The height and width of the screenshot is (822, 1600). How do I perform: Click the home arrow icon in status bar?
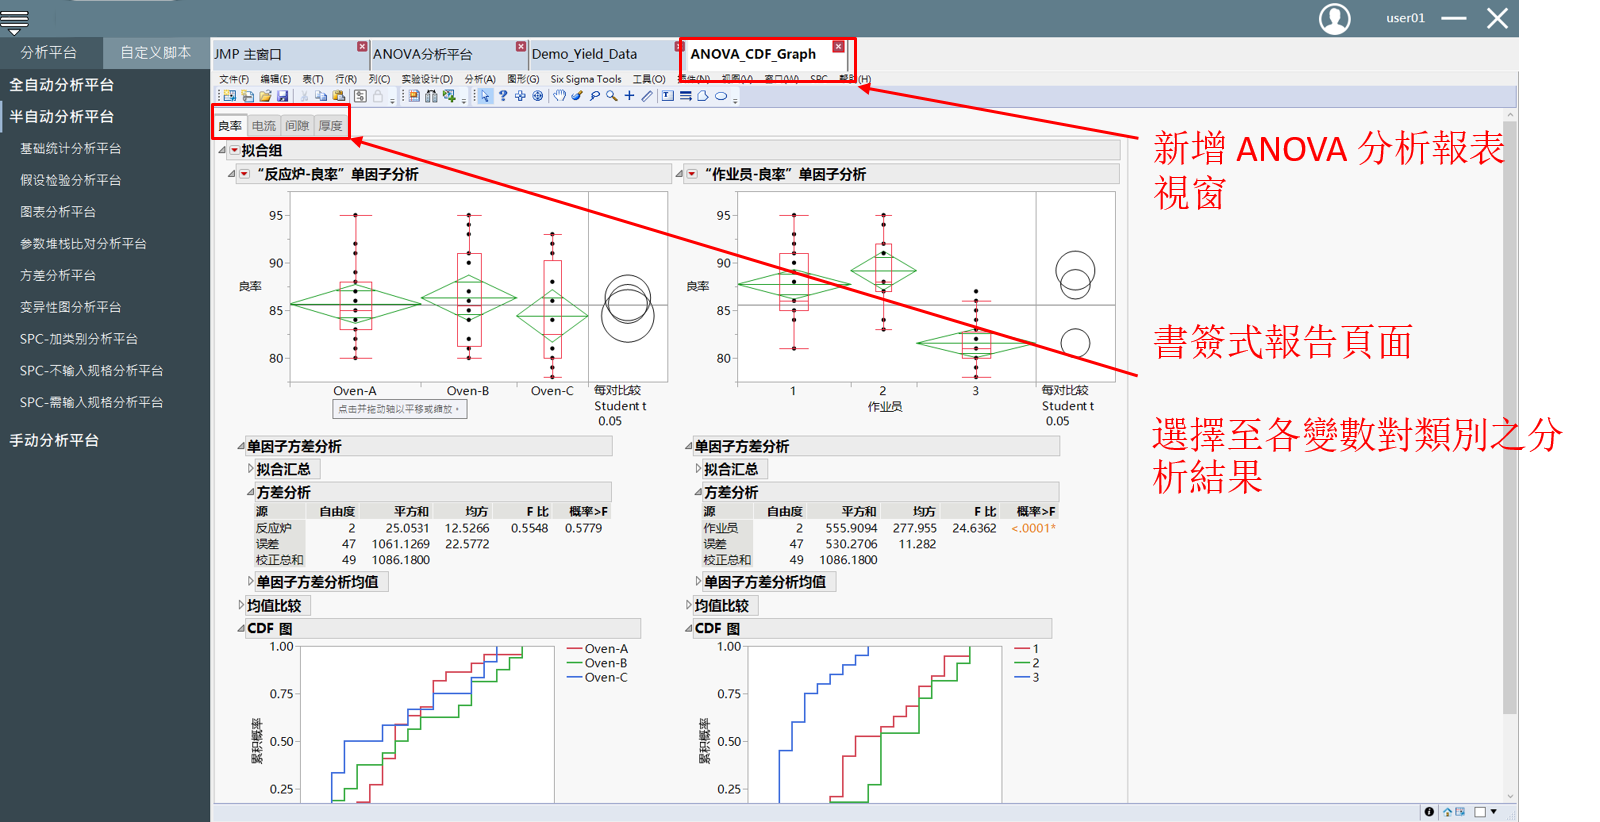coord(1447,812)
